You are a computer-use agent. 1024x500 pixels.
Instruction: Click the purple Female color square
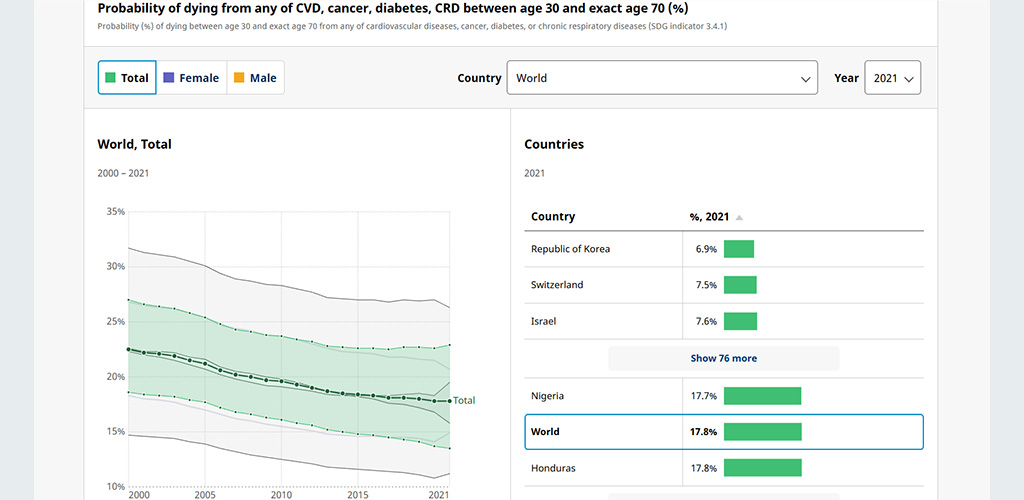point(168,78)
